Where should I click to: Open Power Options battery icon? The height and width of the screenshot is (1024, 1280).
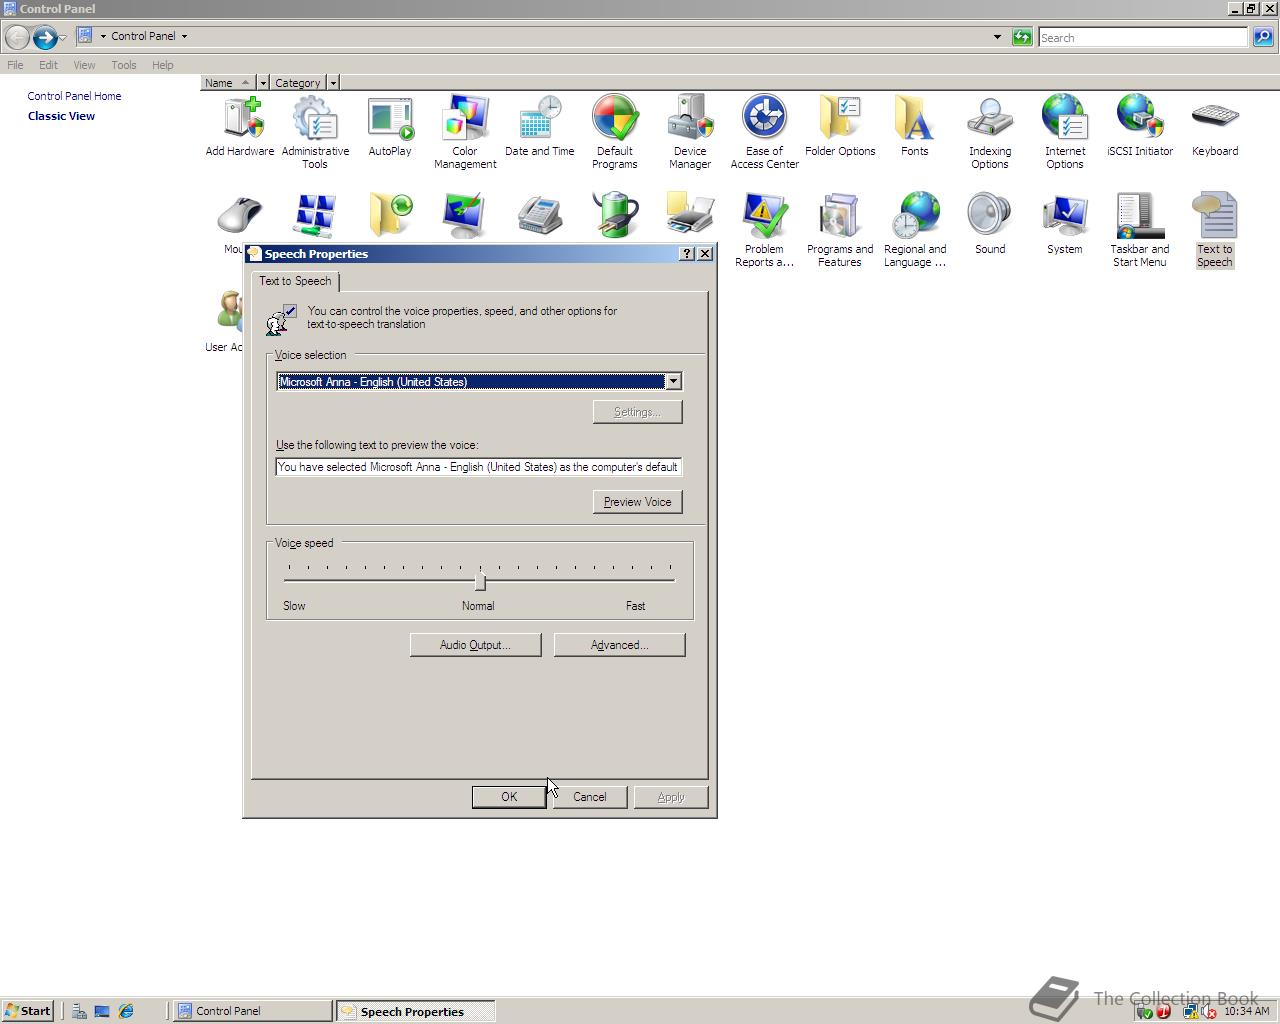[615, 216]
